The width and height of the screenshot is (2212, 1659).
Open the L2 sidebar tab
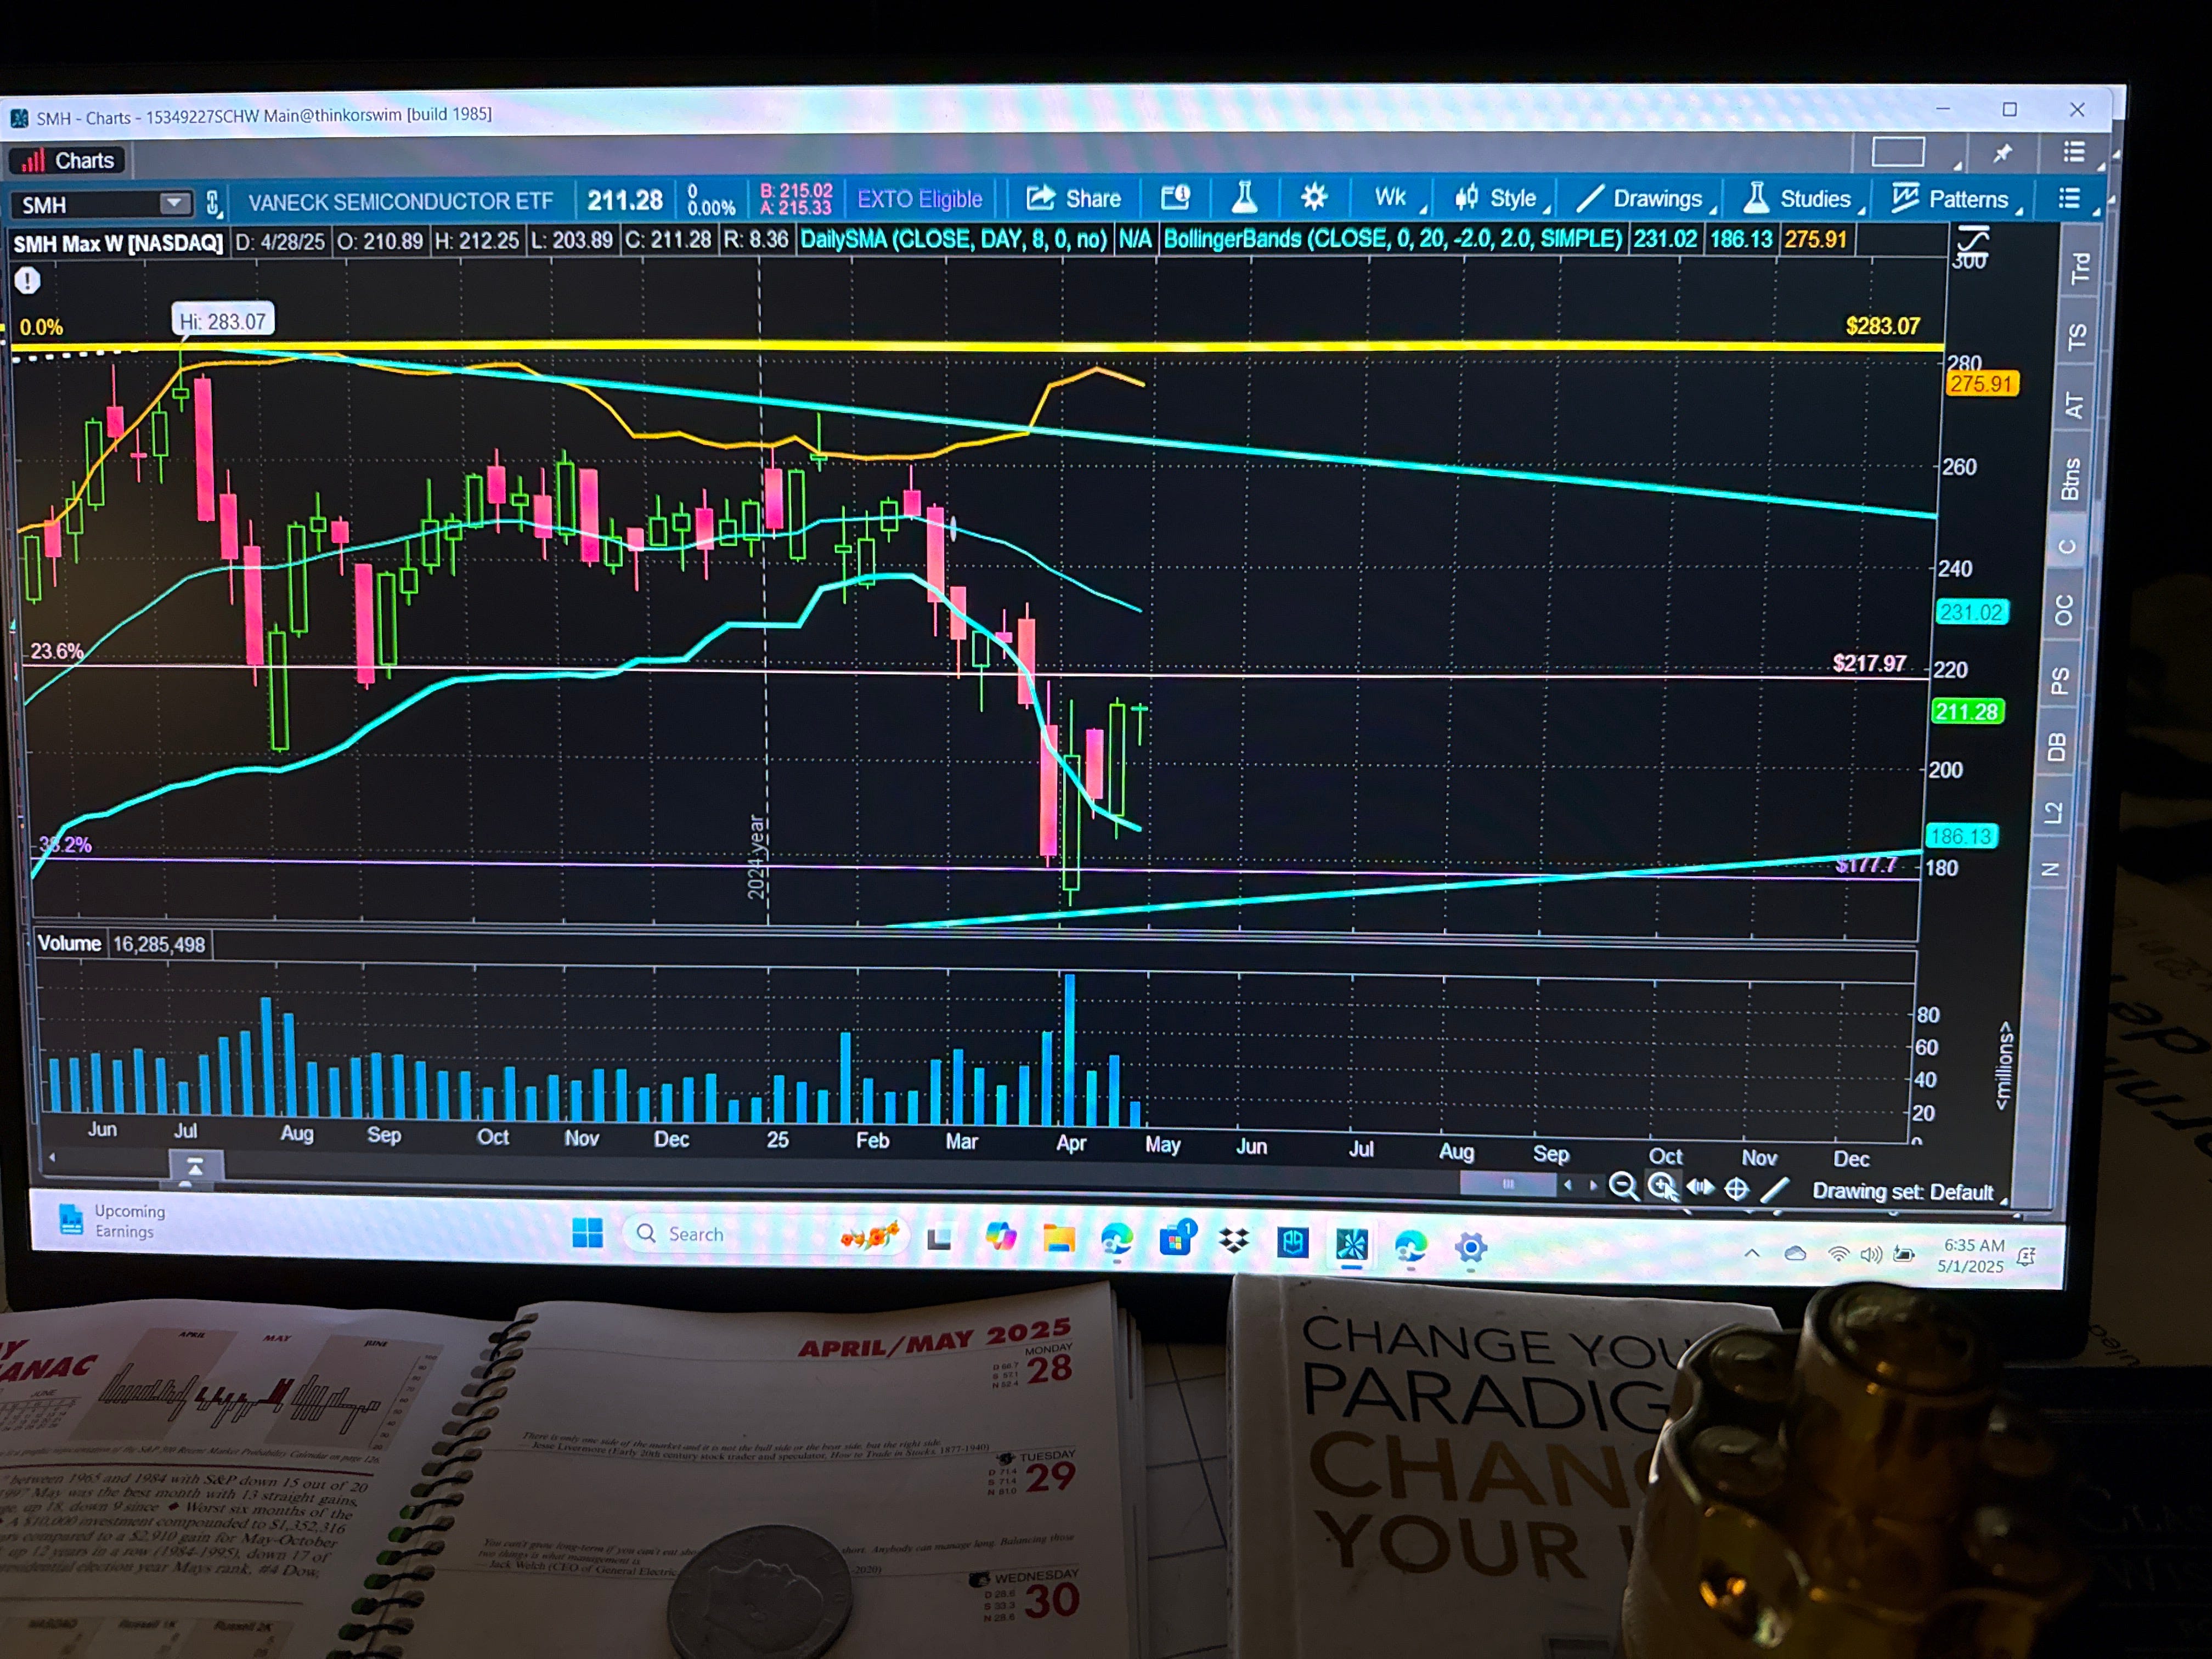point(2053,812)
